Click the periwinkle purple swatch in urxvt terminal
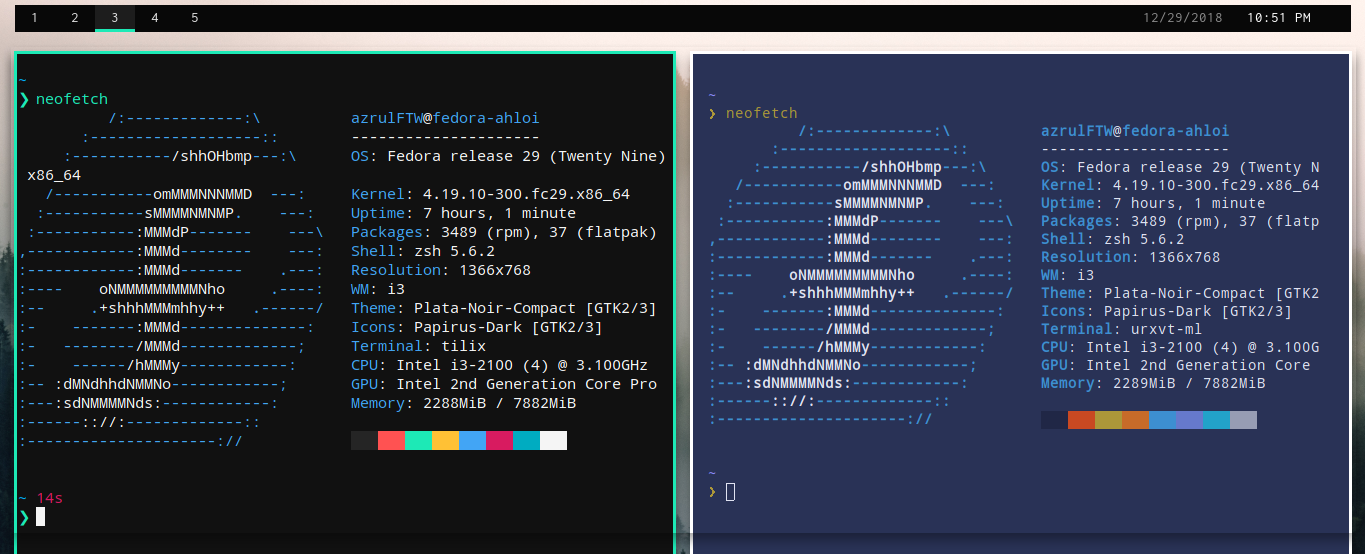Image resolution: width=1365 pixels, height=554 pixels. [1189, 420]
